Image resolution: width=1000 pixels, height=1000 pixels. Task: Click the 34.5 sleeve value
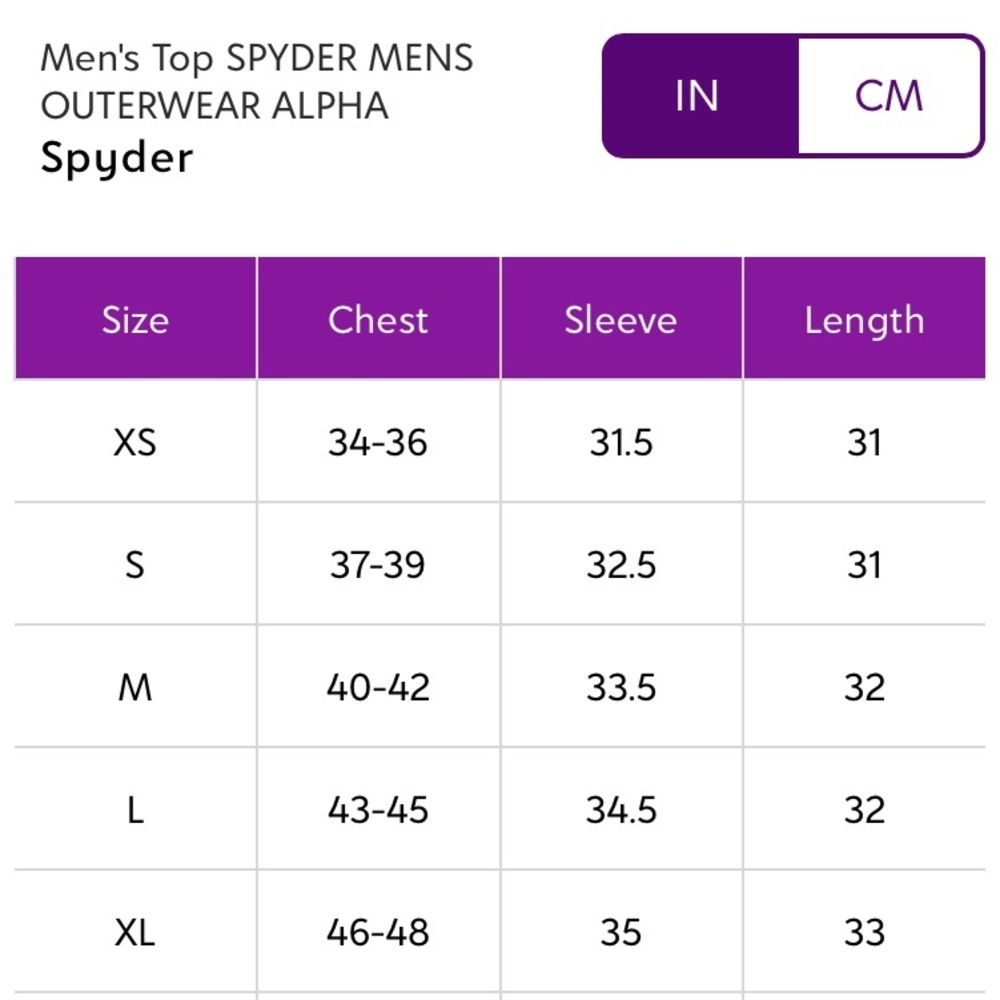[620, 810]
